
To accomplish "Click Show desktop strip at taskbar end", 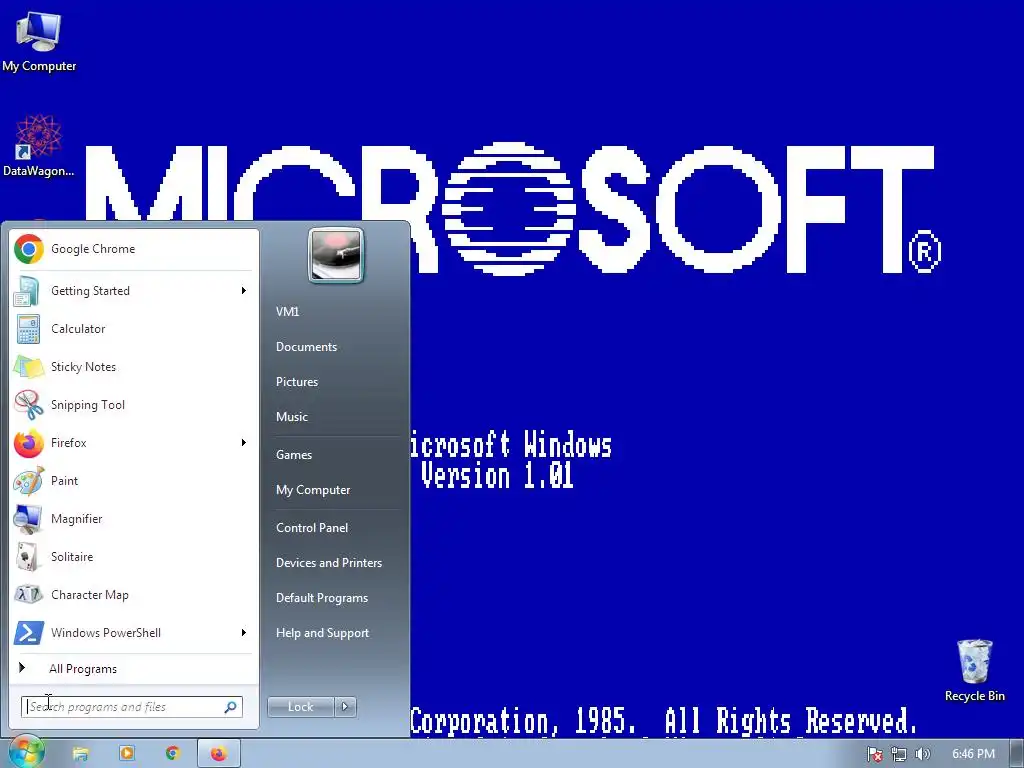I will pos(1018,754).
